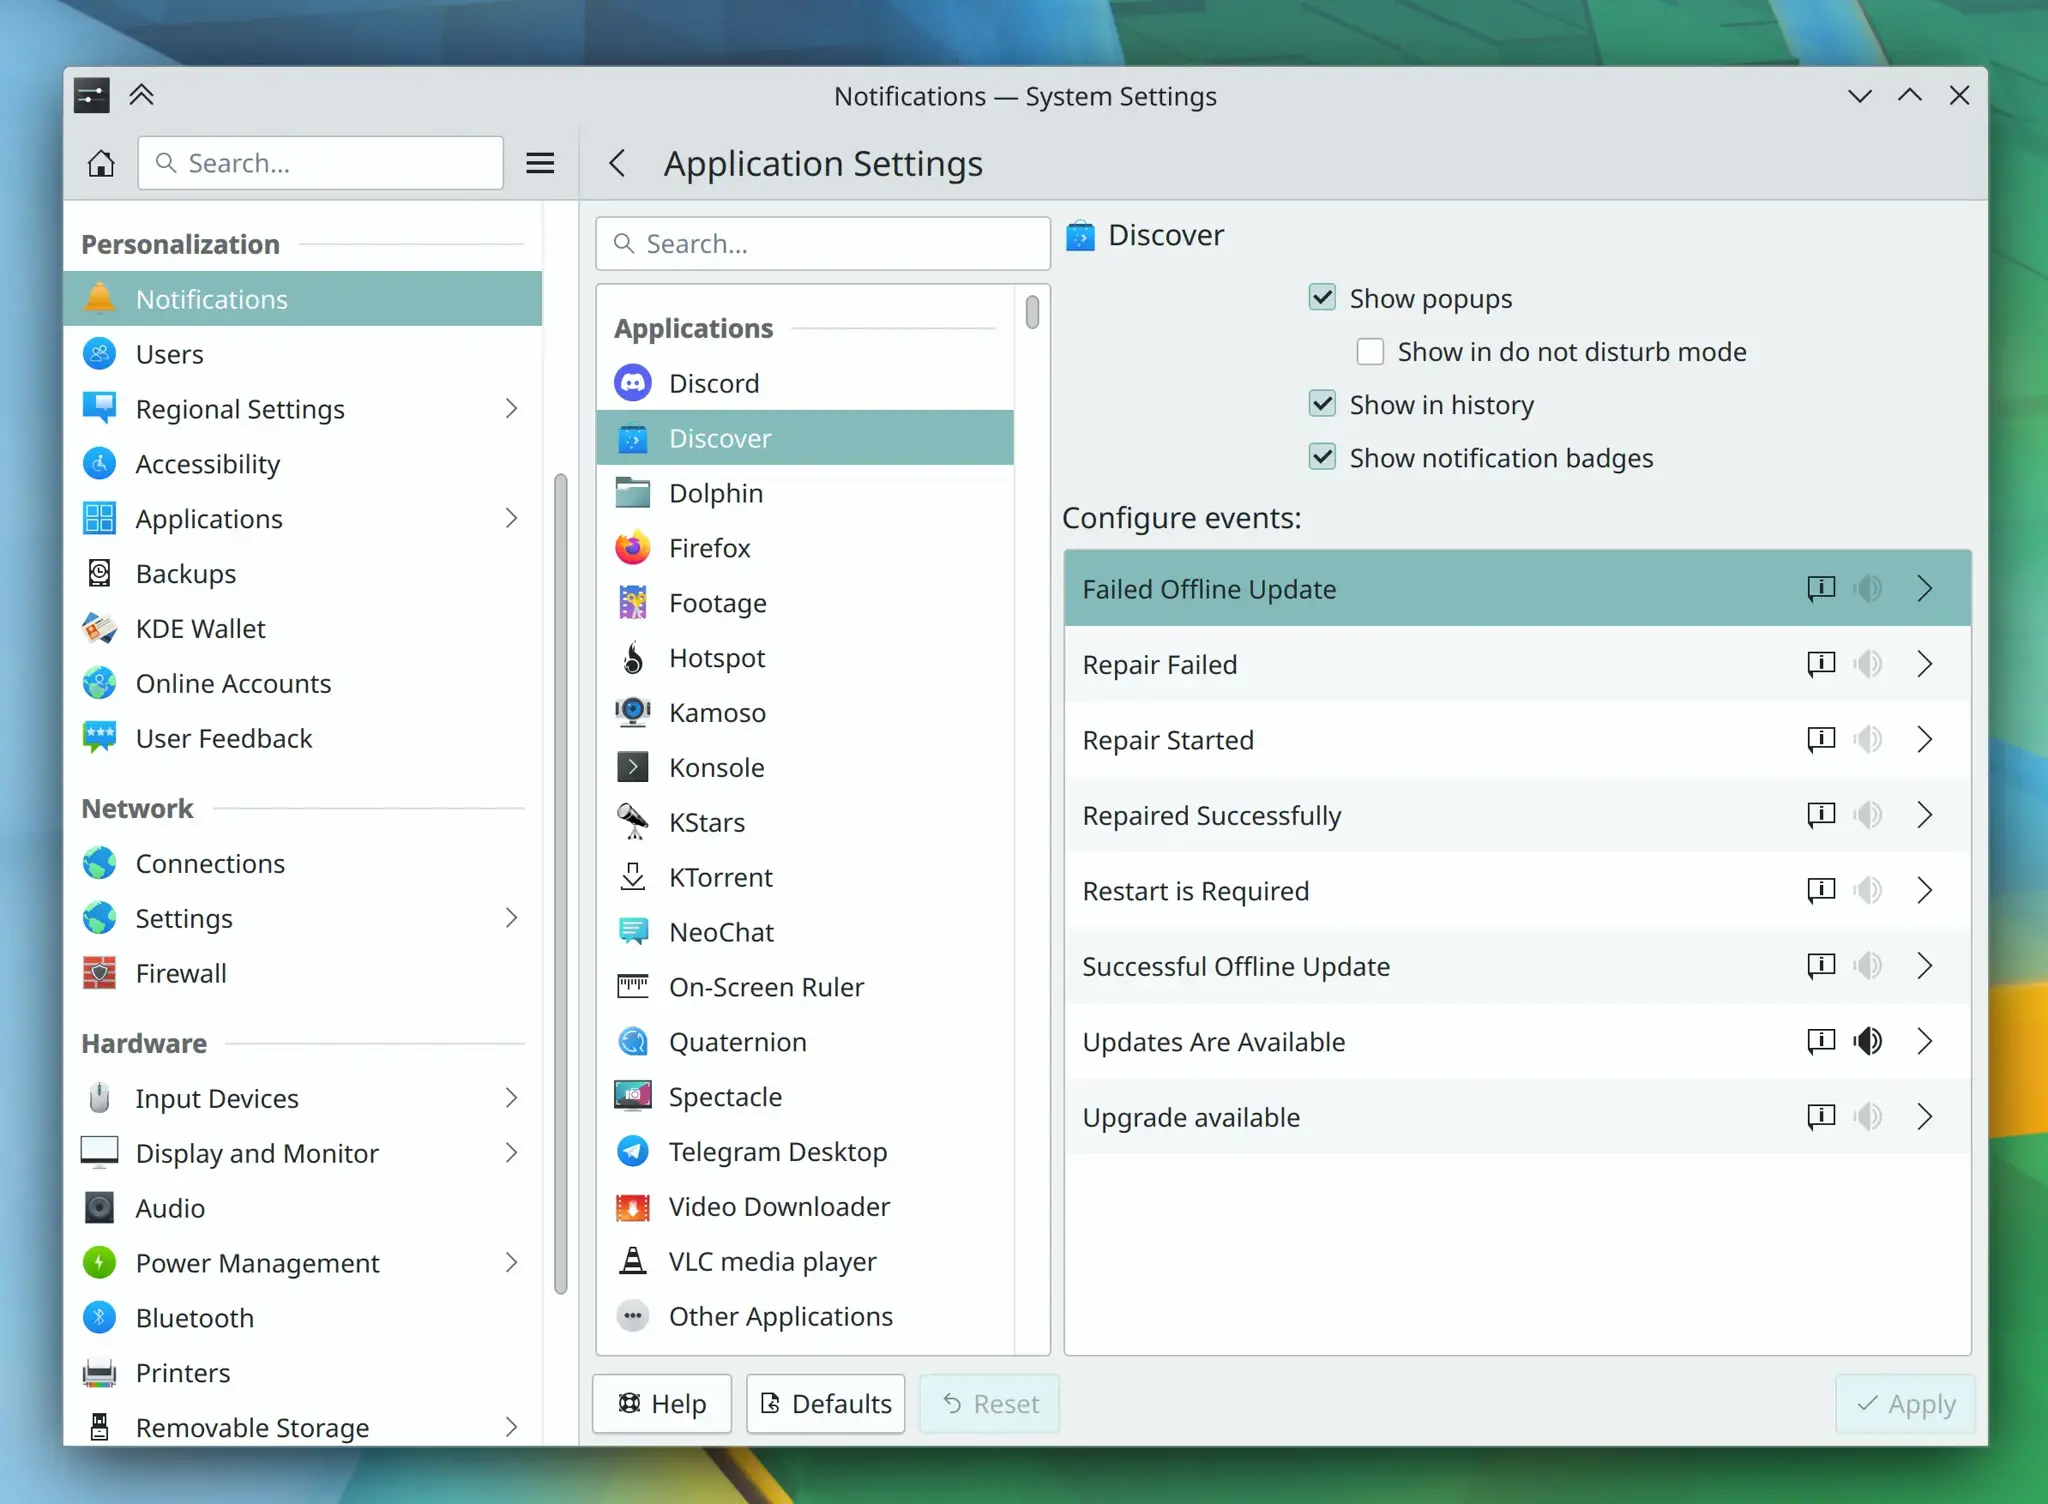Open Bluetooth settings in sidebar

(x=195, y=1317)
